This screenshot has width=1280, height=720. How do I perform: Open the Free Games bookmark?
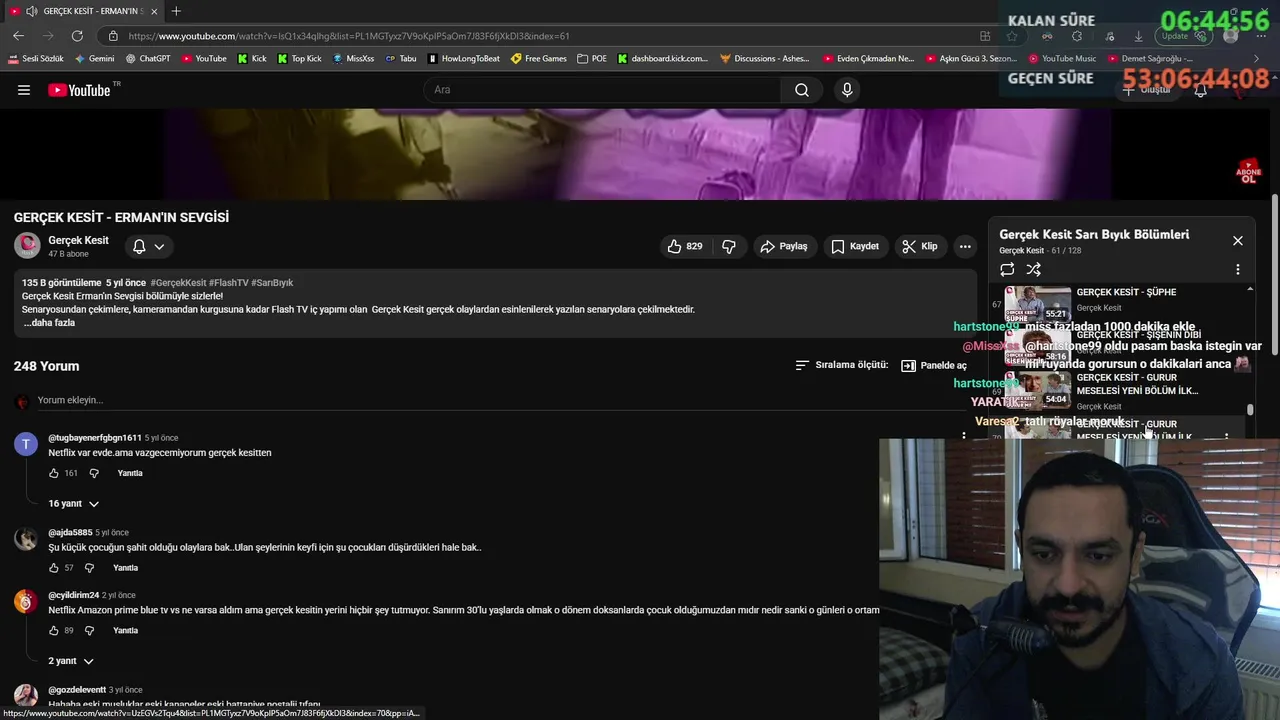pyautogui.click(x=538, y=59)
